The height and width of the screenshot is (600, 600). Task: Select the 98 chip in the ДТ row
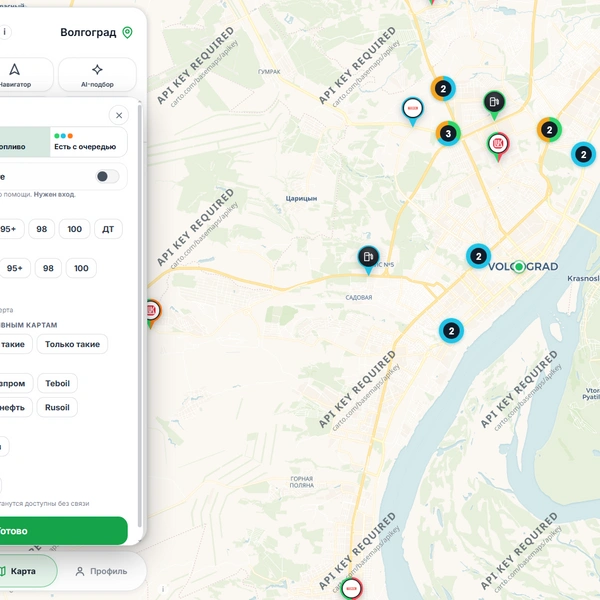42,229
